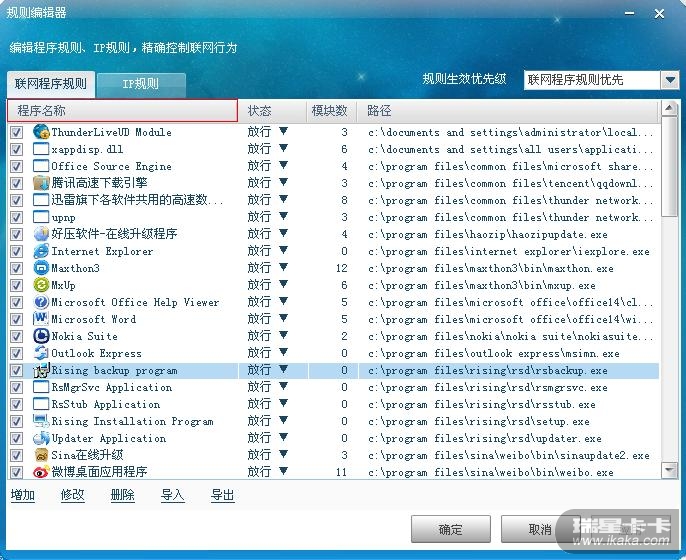686x560 pixels.
Task: Uncheck the ThunderLiveUD Module checkbox
Action: pos(17,132)
